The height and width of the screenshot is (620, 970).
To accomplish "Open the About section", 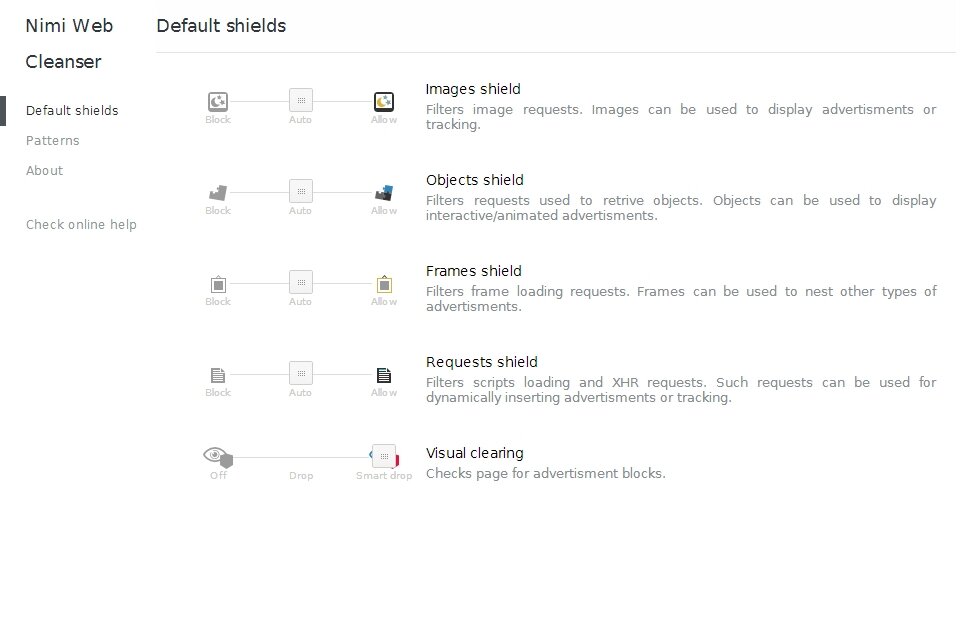I will click(x=45, y=171).
